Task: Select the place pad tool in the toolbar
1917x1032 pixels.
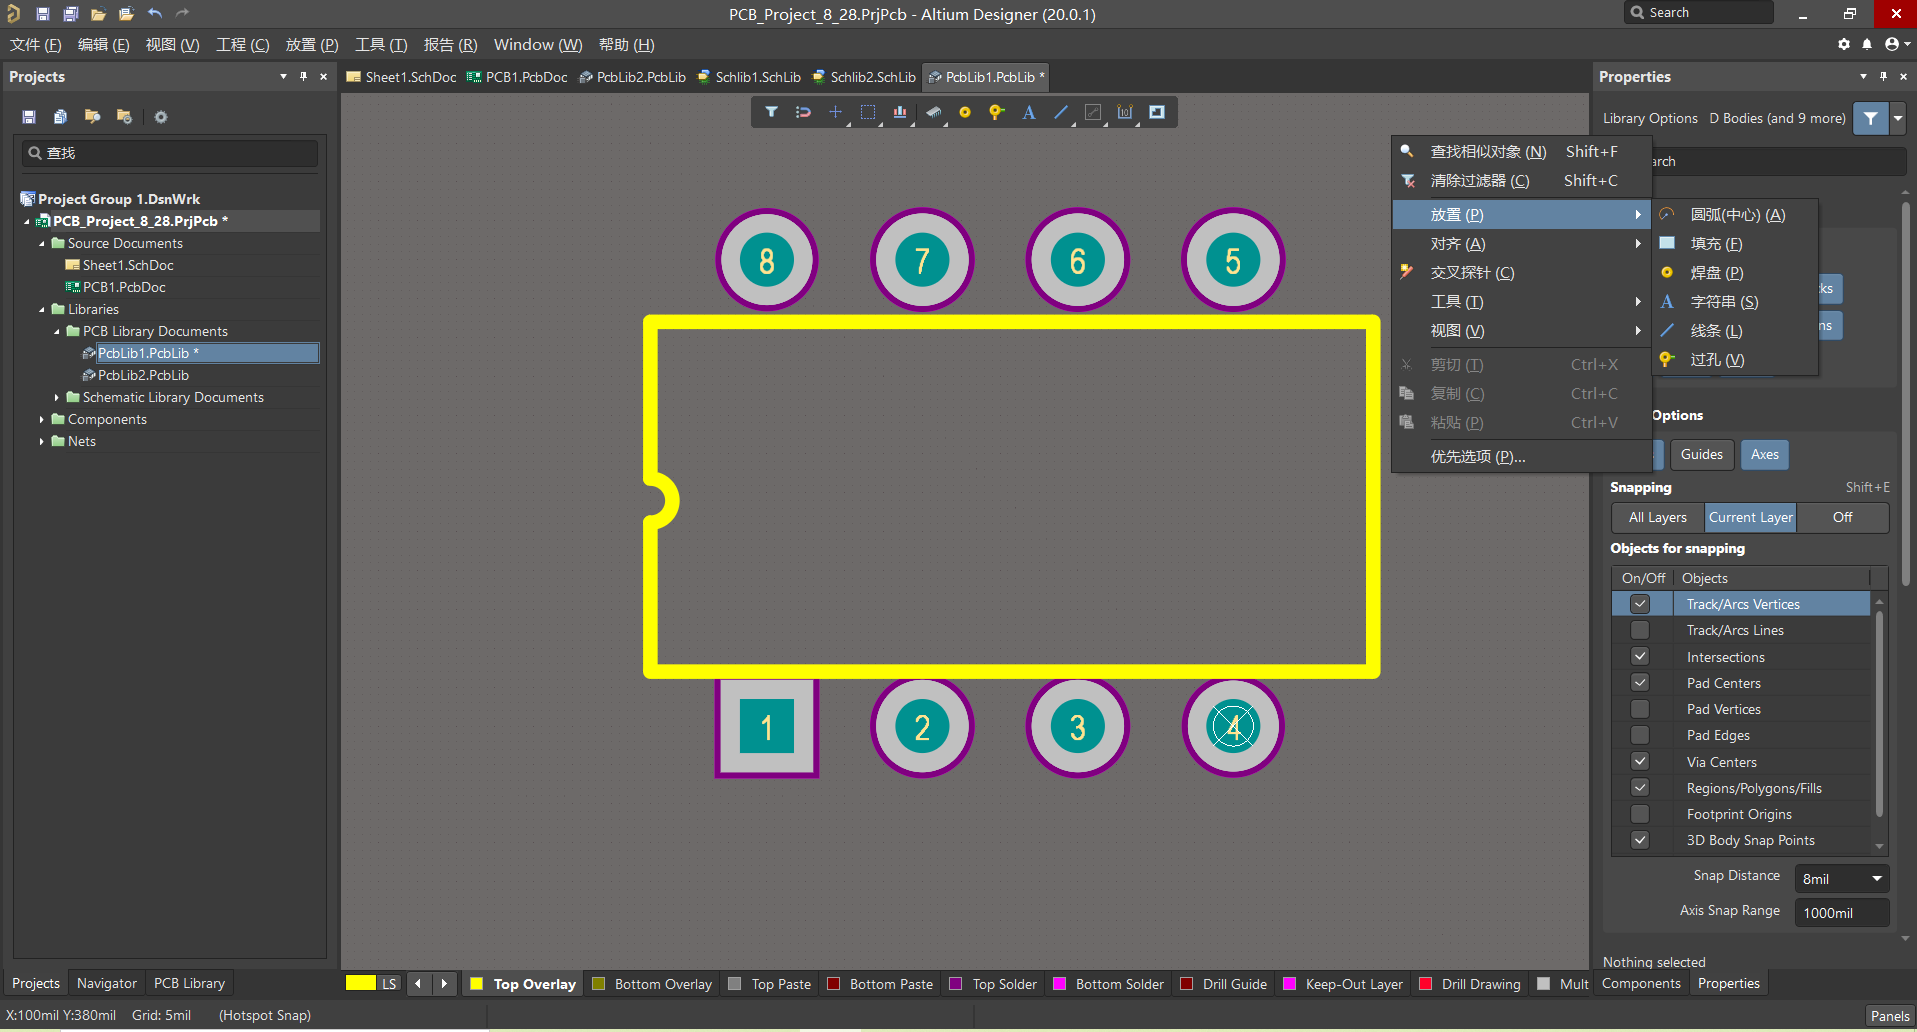Action: click(x=965, y=112)
